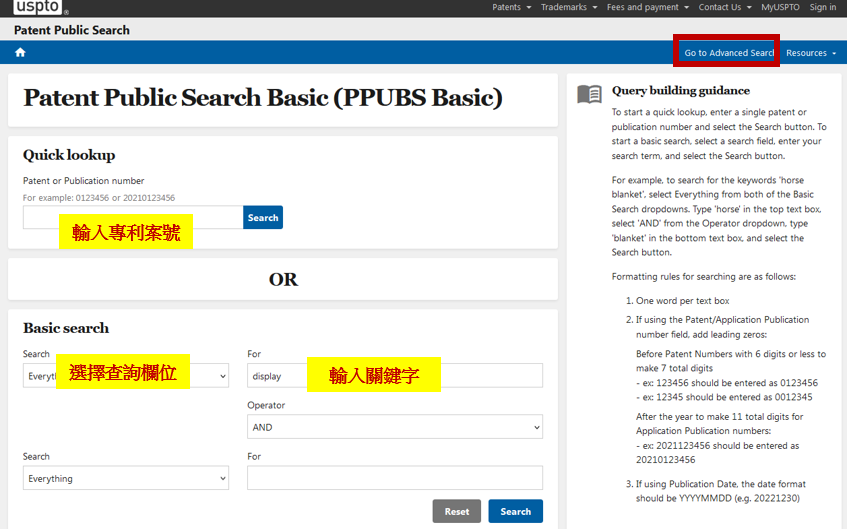Viewport: 849px width, 531px height.
Task: Click the Patent Public Search title
Action: pyautogui.click(x=72, y=30)
